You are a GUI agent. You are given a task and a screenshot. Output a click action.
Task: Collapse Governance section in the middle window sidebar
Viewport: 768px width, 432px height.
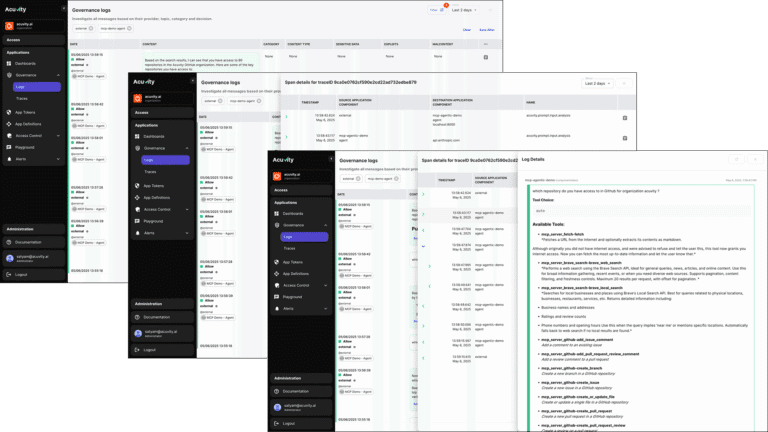(x=187, y=148)
